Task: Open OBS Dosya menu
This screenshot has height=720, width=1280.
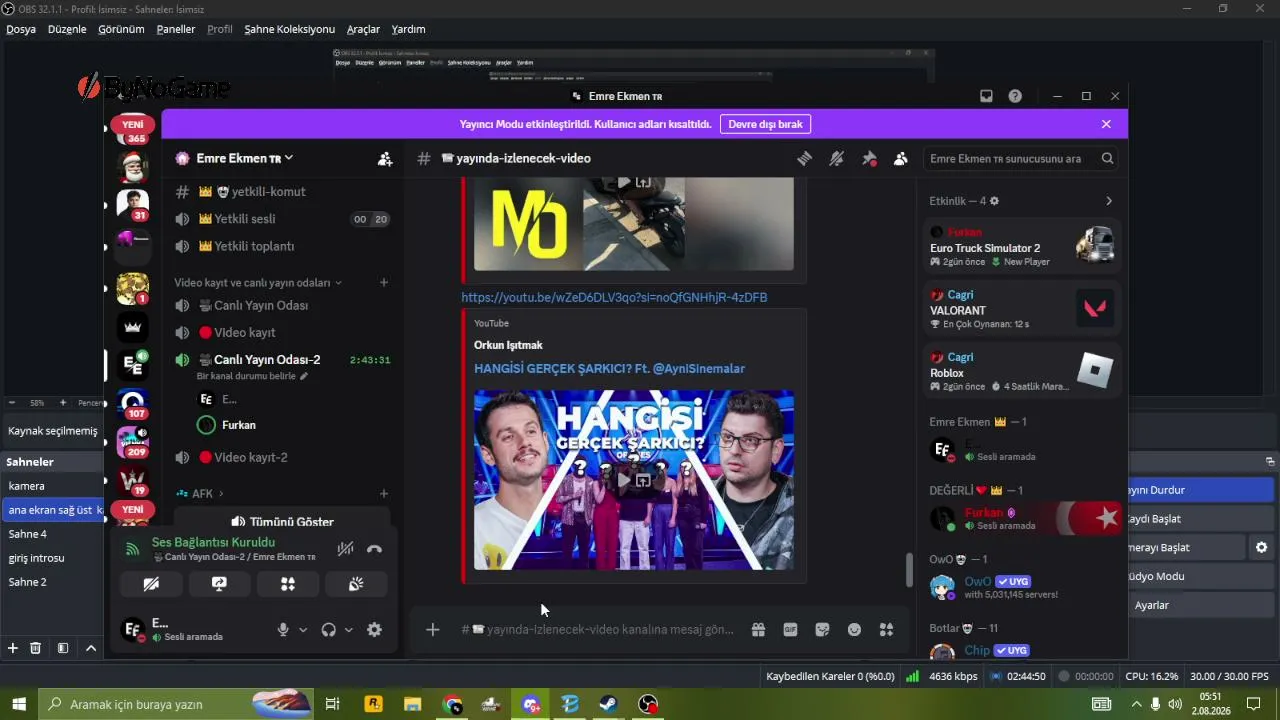Action: [x=21, y=29]
